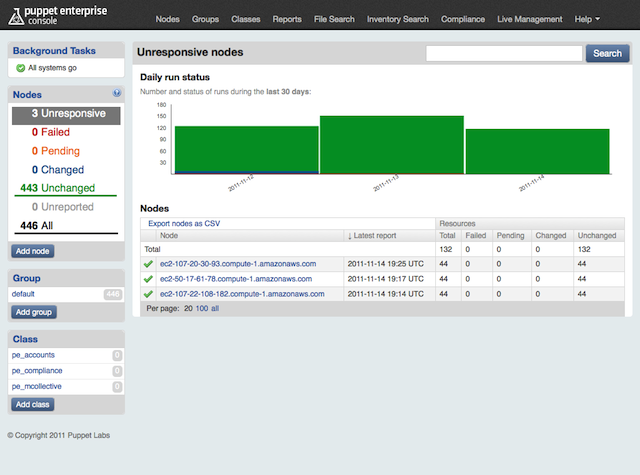Open the Compliance menu item
640x475 pixels.
[x=464, y=19]
